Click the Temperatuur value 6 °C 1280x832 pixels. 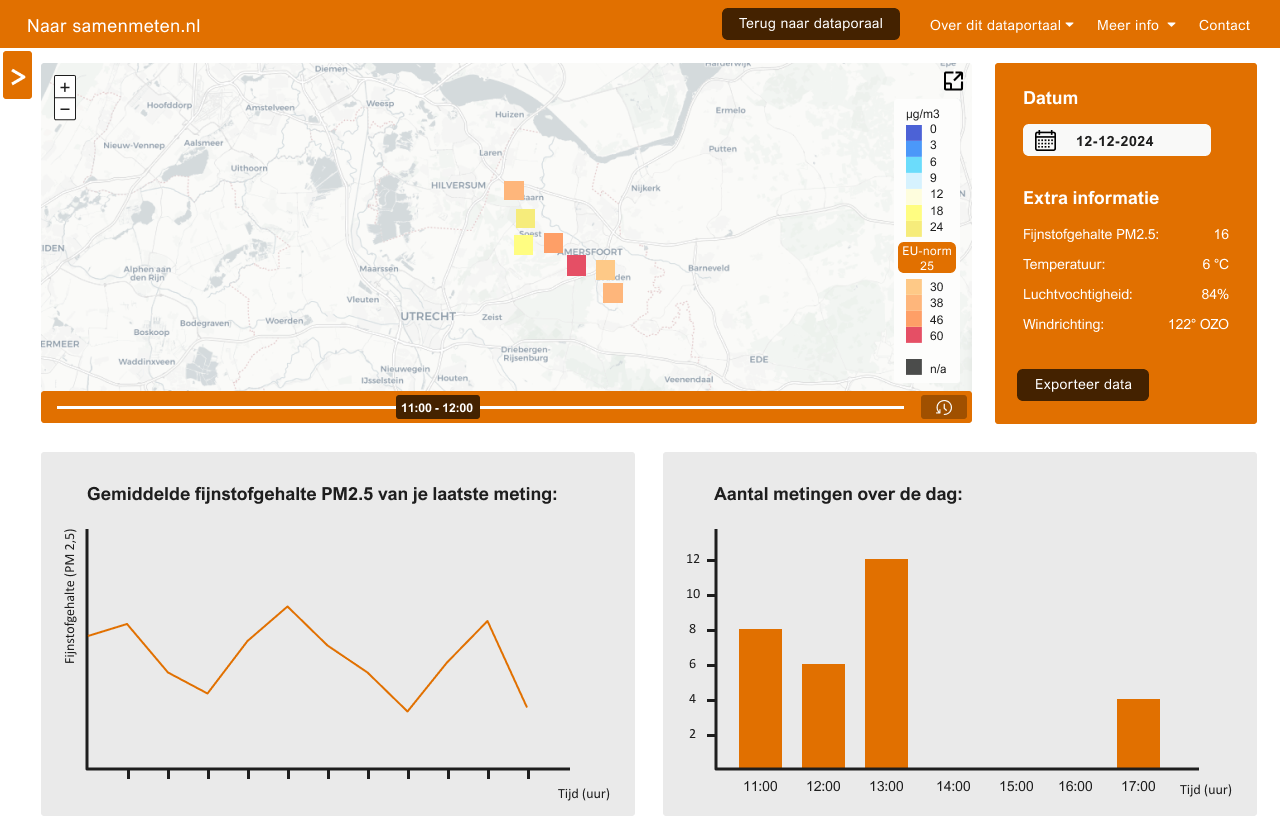[x=1215, y=265]
